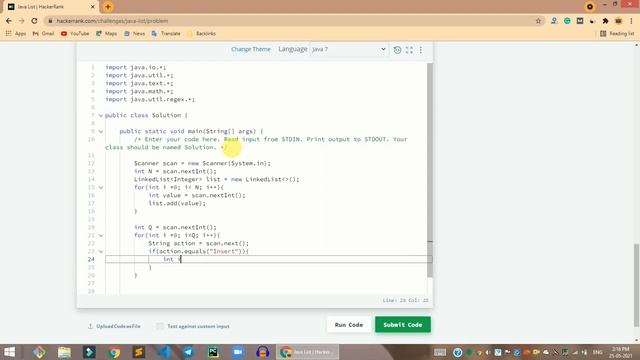
Task: Open the Windows Start menu
Action: [9, 352]
